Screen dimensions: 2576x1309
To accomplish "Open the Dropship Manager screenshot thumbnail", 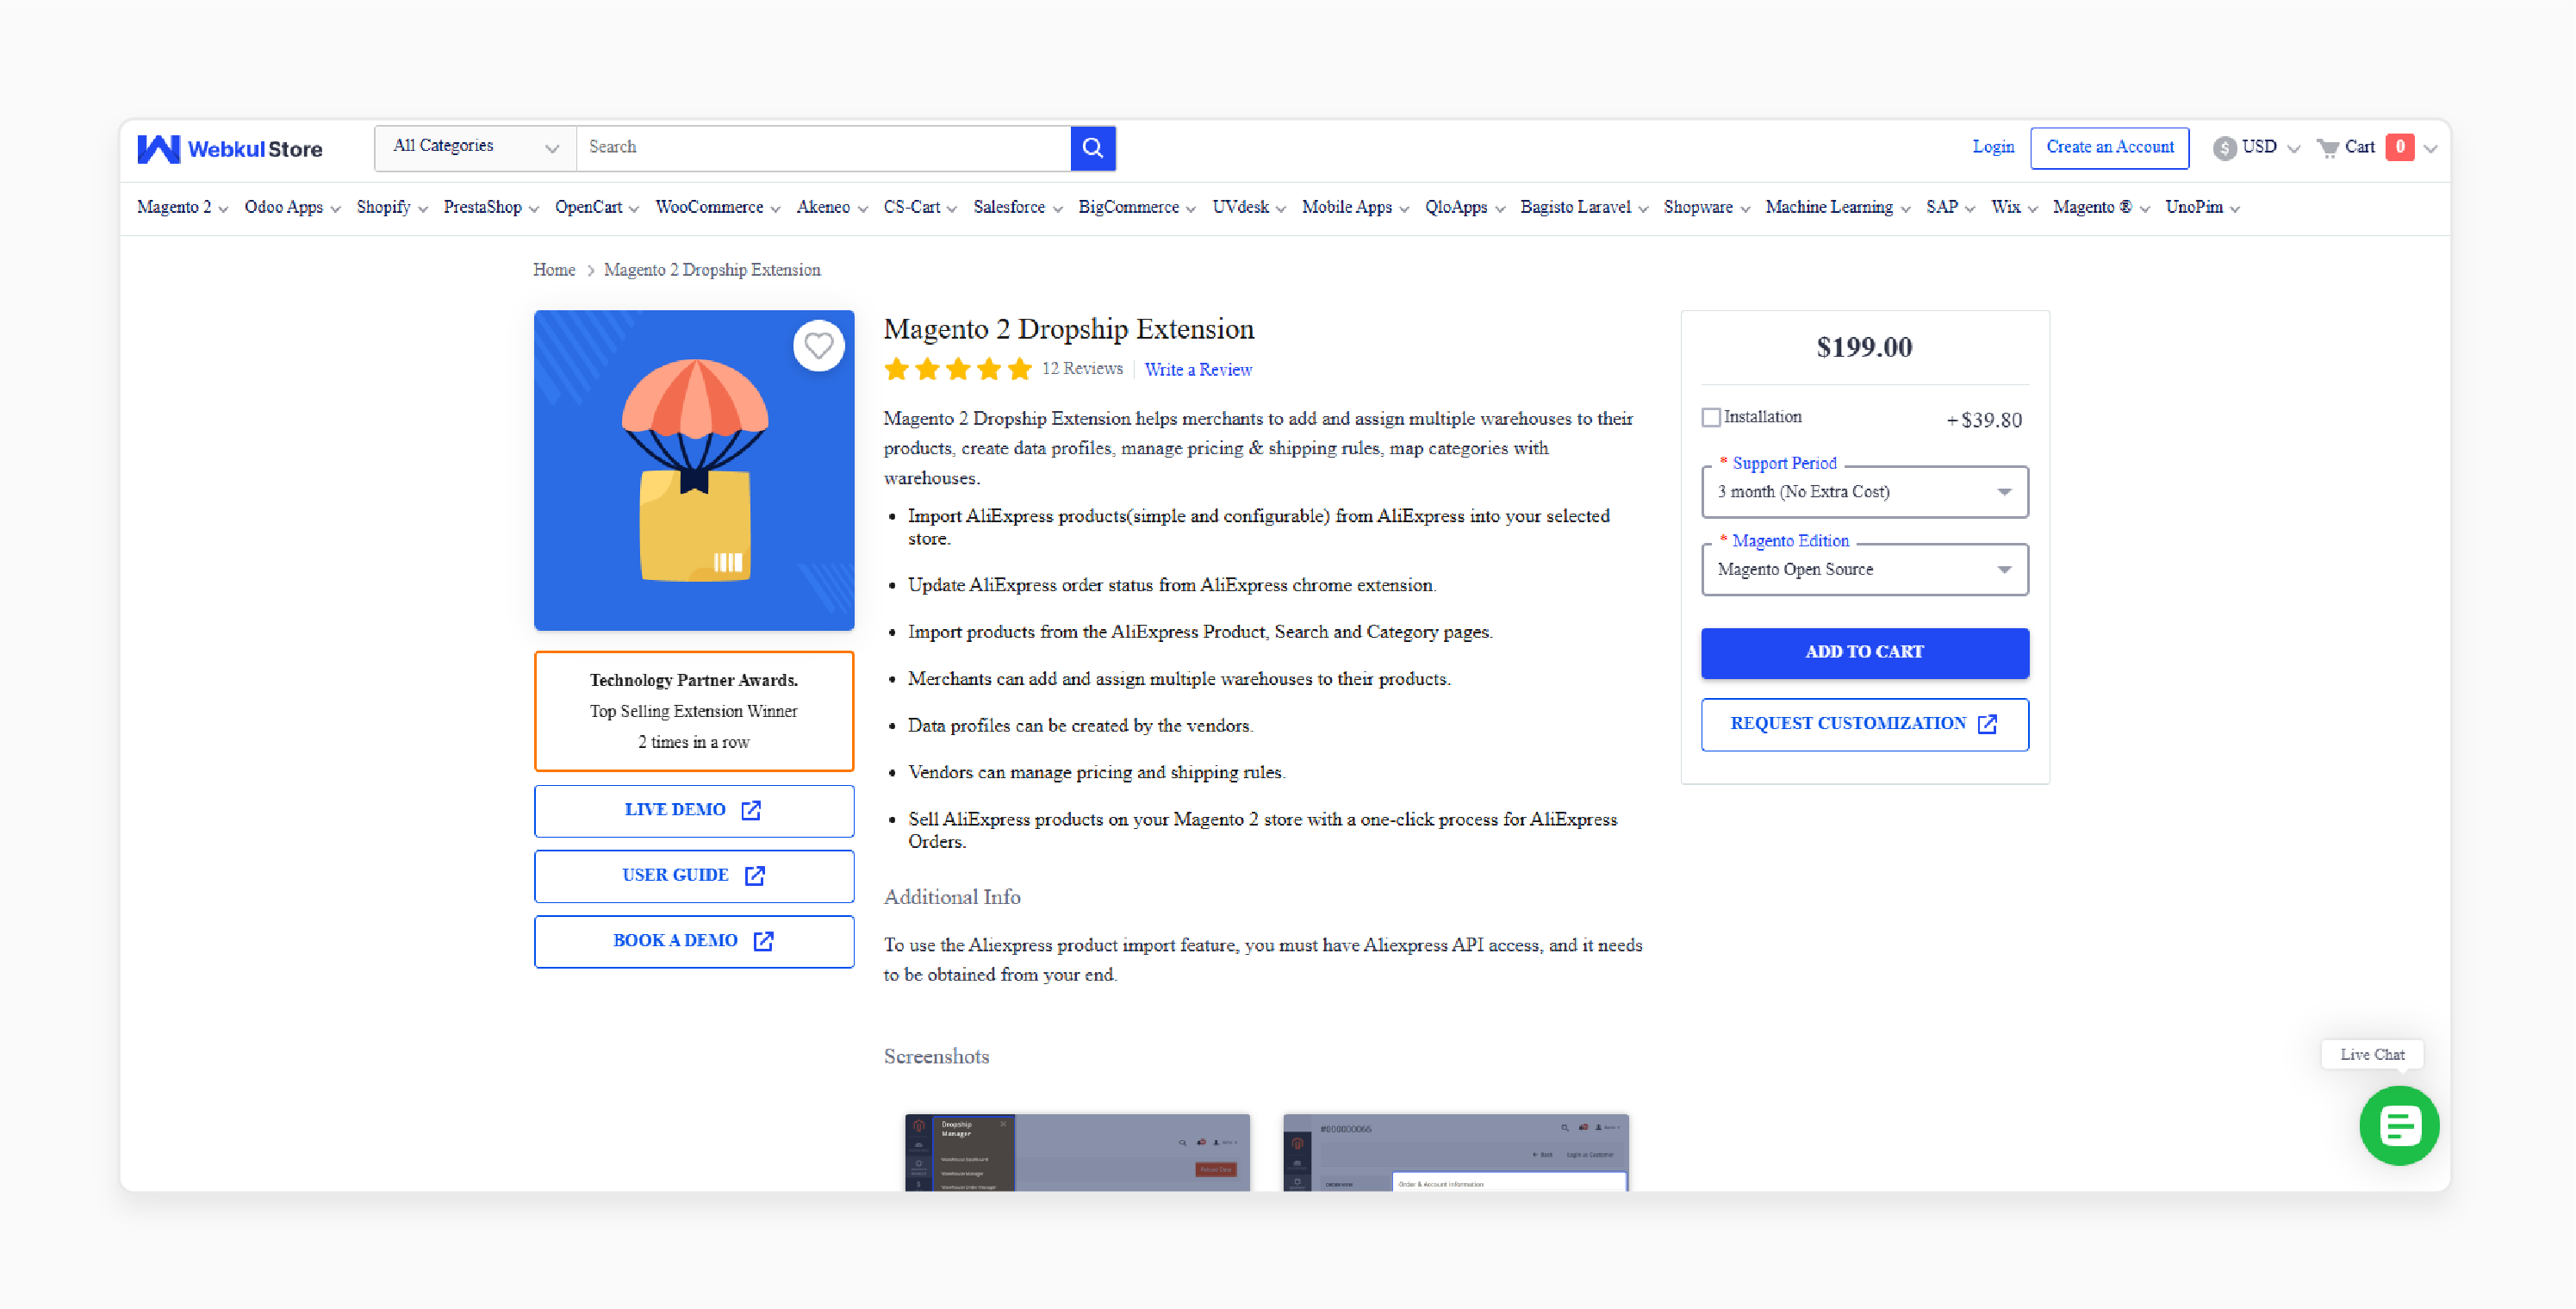I will tap(1077, 1152).
